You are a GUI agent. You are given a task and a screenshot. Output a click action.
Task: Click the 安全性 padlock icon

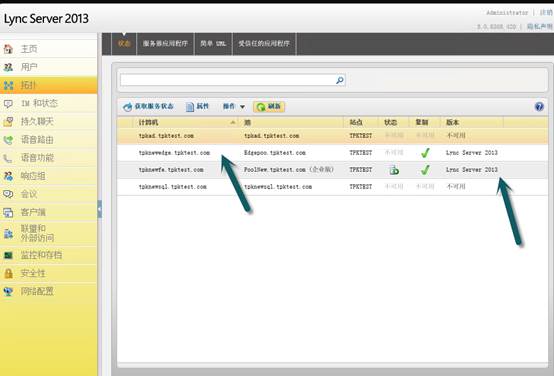[x=8, y=273]
